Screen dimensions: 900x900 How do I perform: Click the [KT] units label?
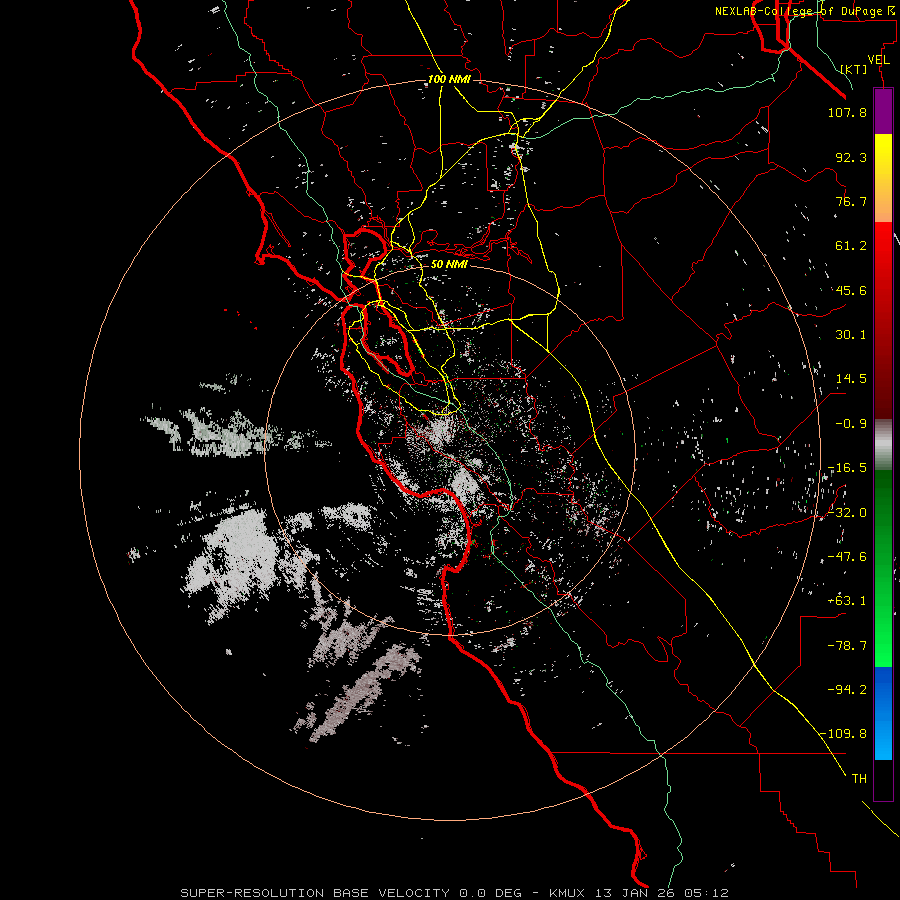click(854, 69)
